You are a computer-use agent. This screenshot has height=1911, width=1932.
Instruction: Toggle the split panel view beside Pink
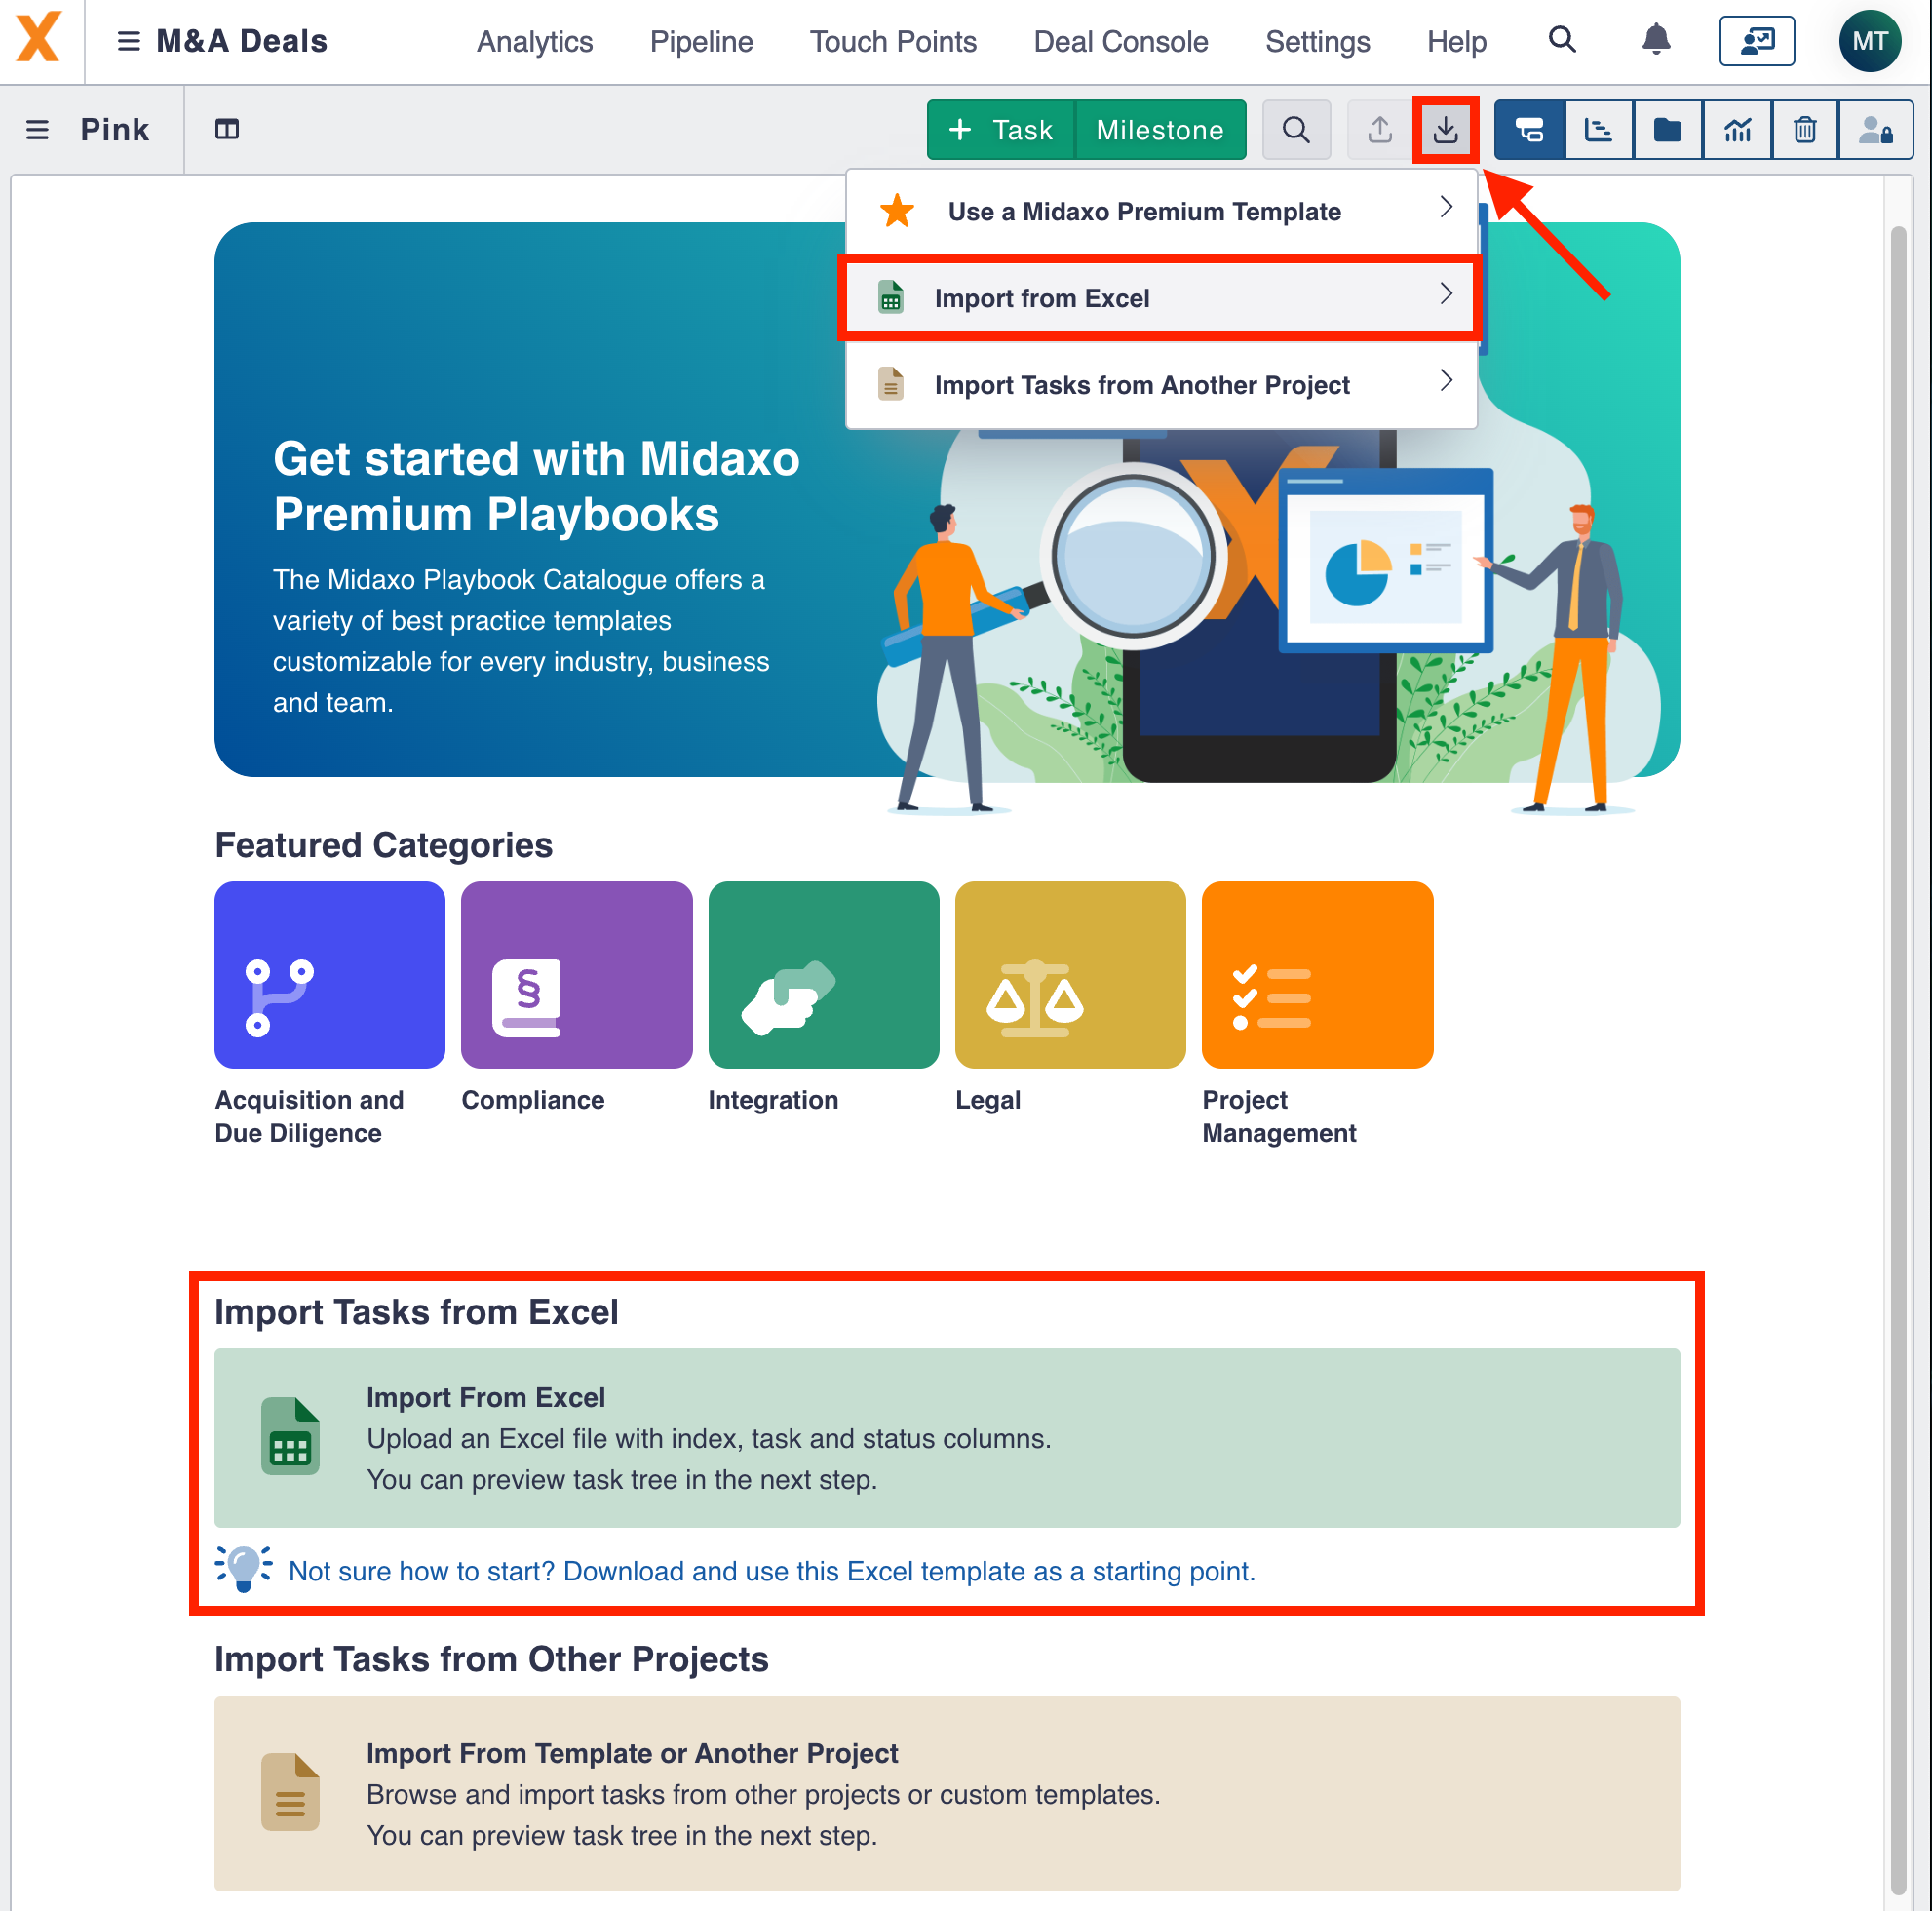click(x=227, y=129)
